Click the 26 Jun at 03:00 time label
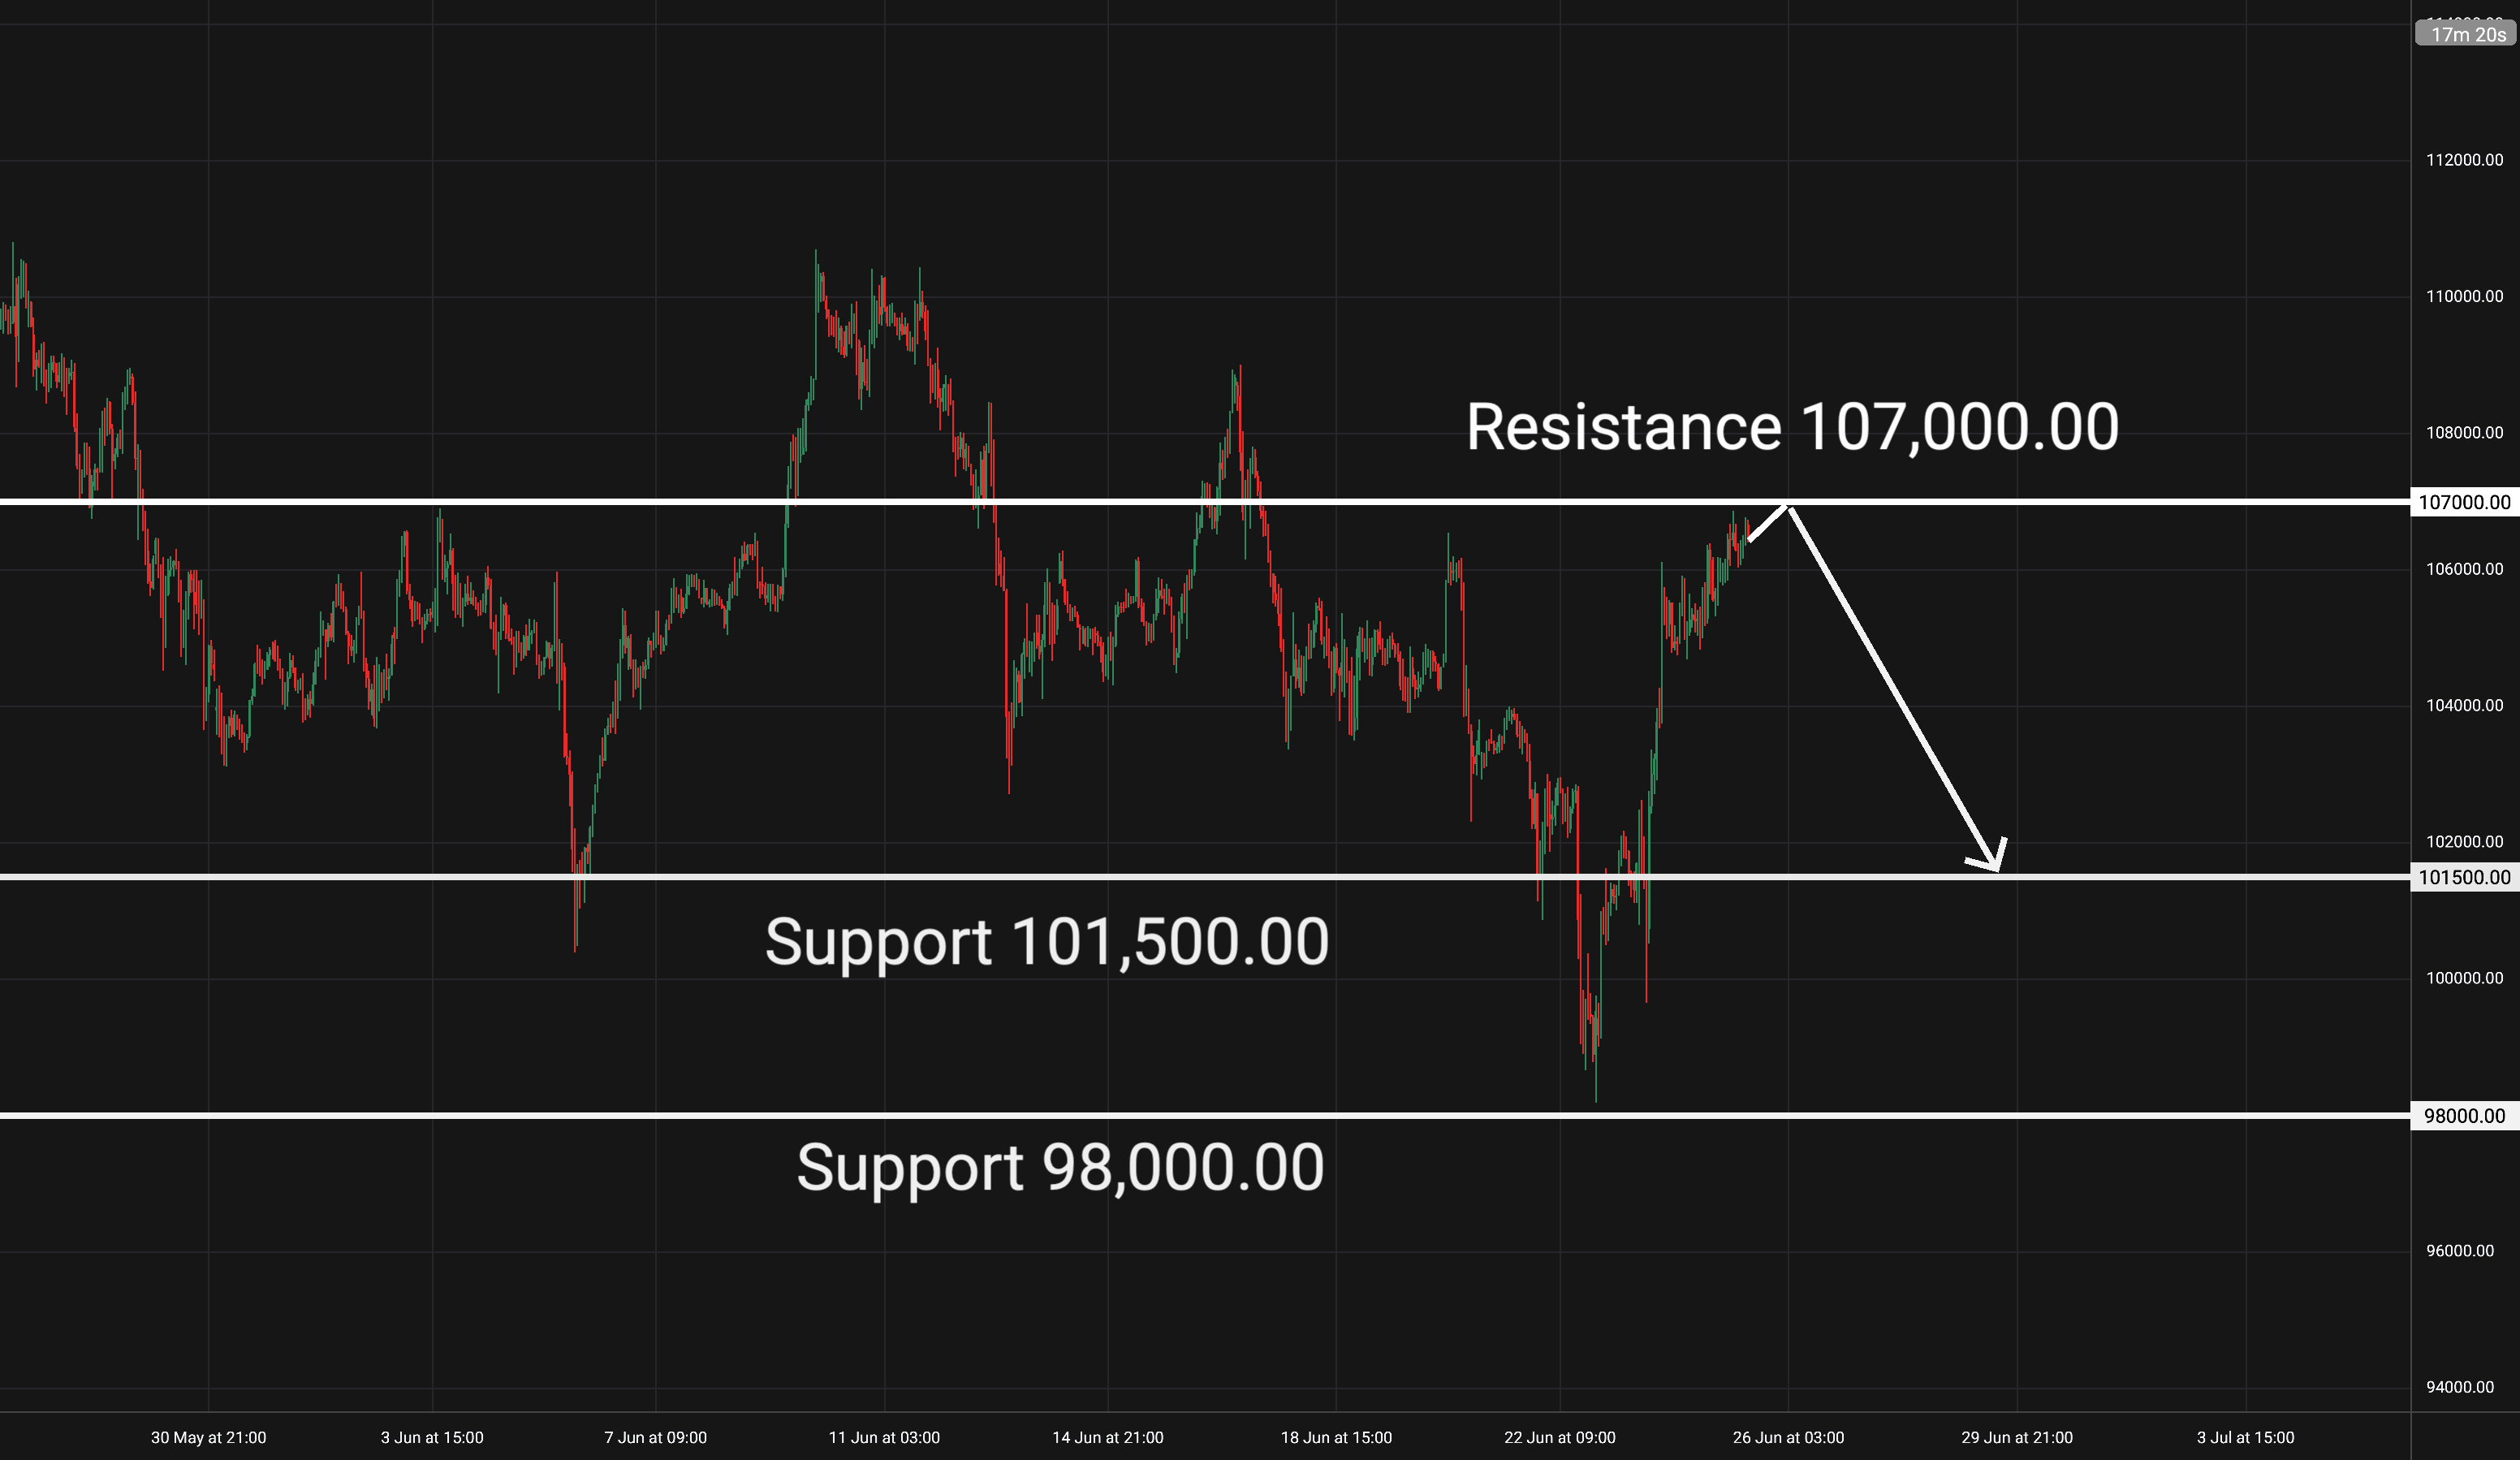Image resolution: width=2520 pixels, height=1460 pixels. click(x=1788, y=1437)
